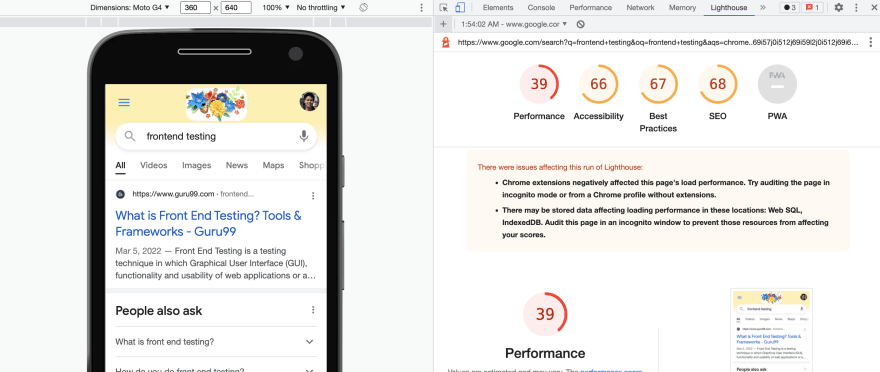
Task: Switch to the Console tab
Action: point(541,8)
